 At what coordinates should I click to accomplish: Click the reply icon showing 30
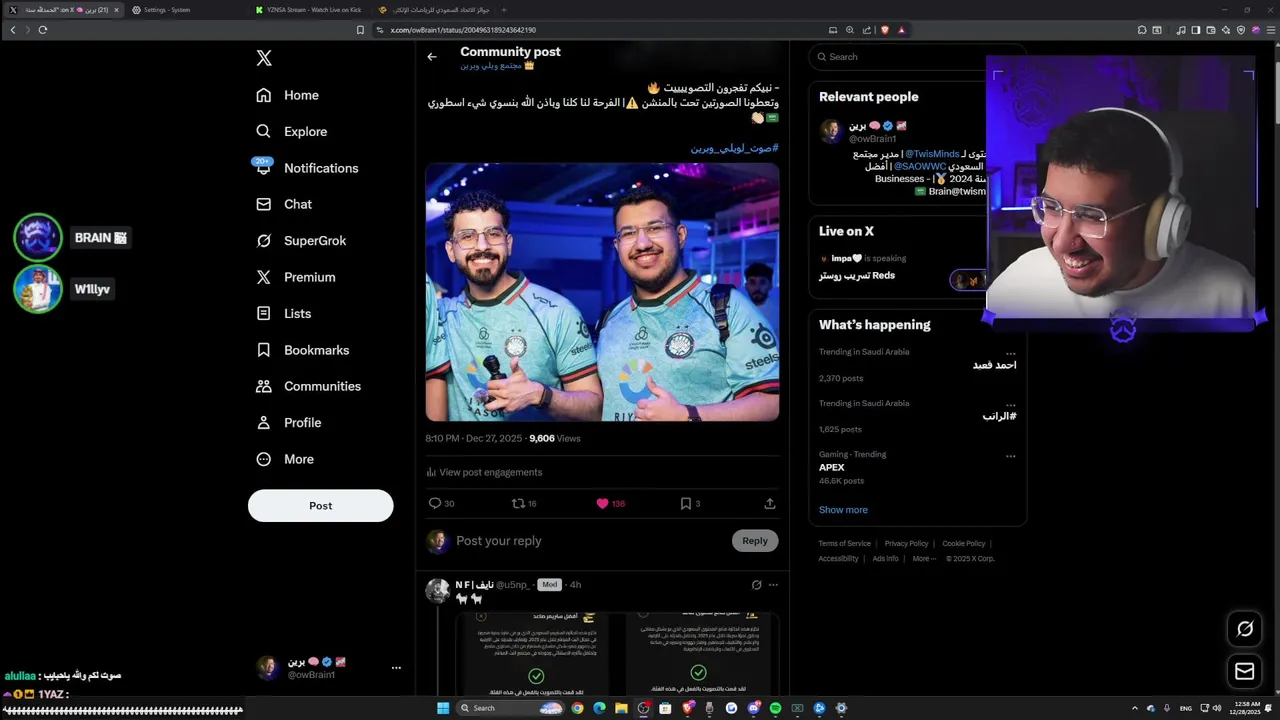click(x=441, y=504)
